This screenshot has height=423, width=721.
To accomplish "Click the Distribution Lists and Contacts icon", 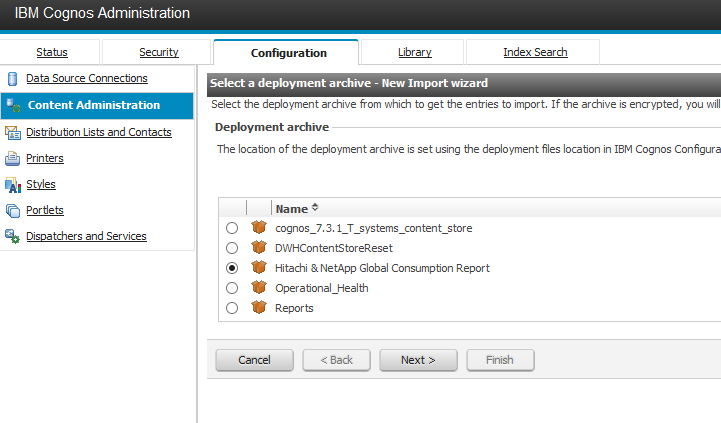I will click(13, 132).
